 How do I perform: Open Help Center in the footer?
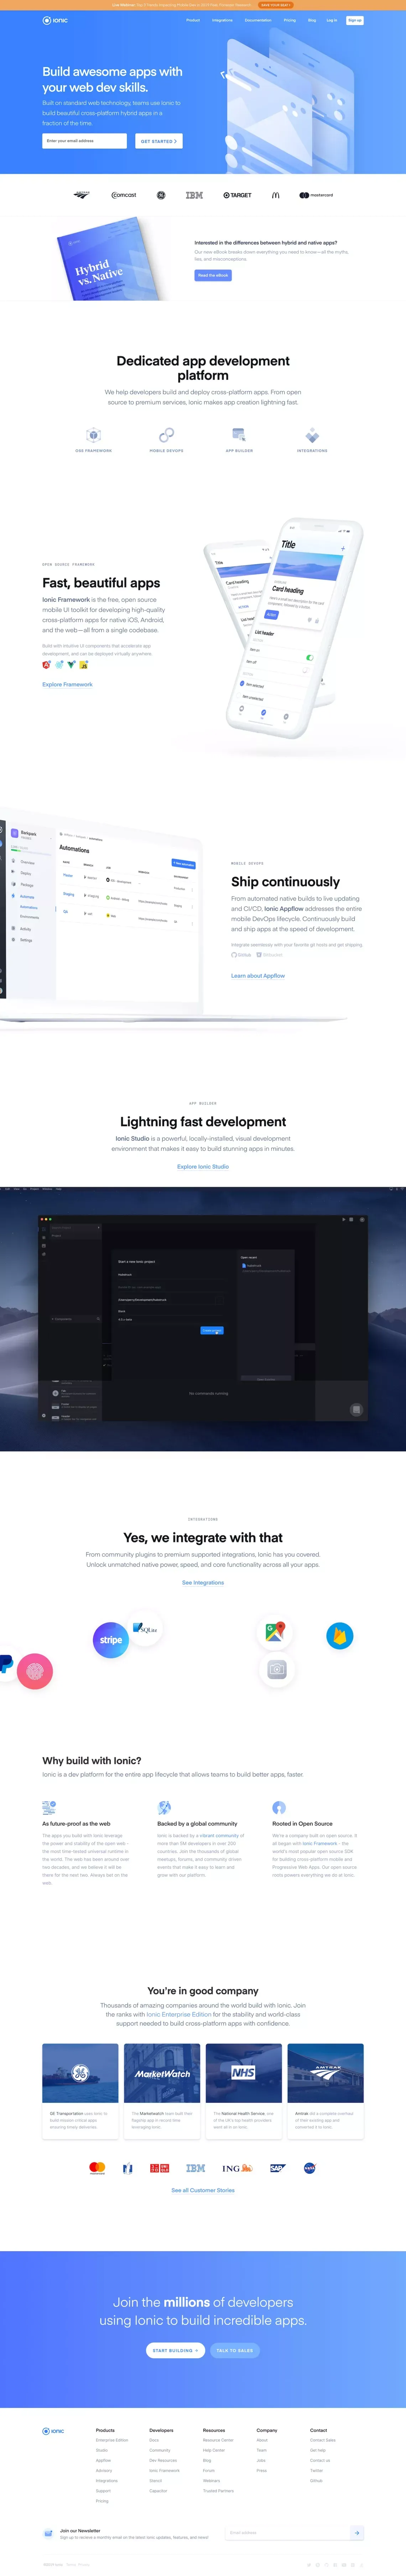click(x=214, y=2450)
